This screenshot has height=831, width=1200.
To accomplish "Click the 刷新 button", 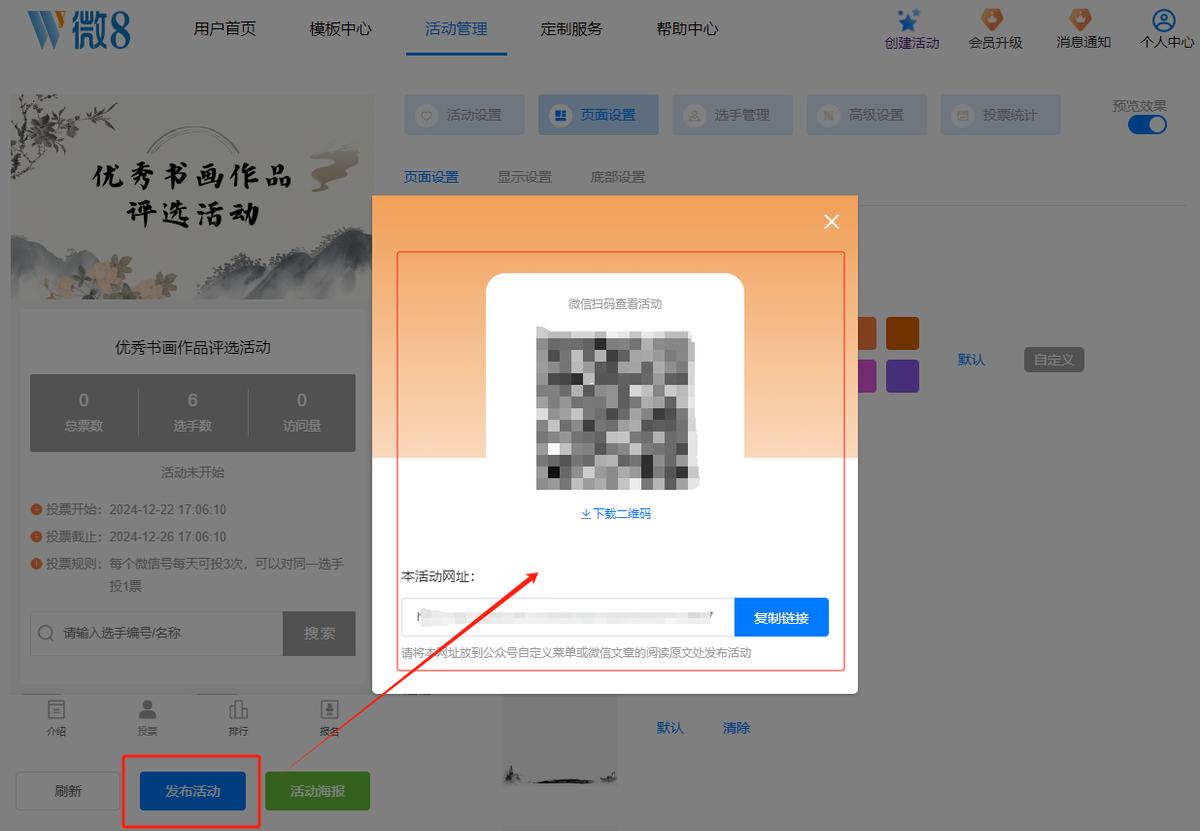I will 68,791.
